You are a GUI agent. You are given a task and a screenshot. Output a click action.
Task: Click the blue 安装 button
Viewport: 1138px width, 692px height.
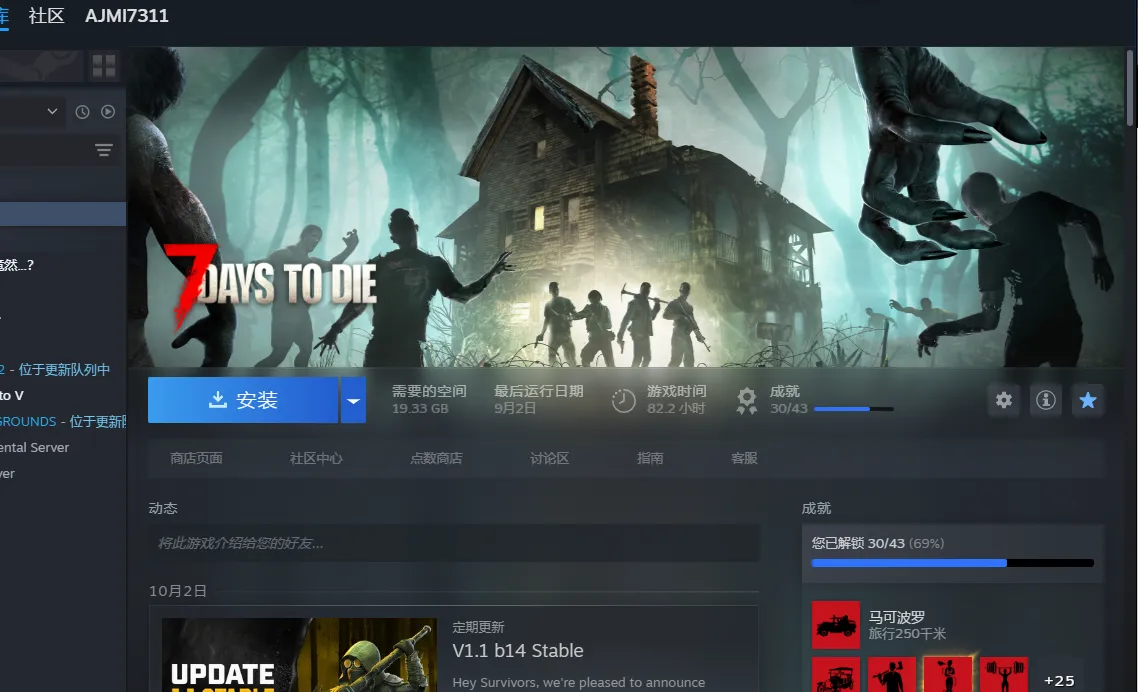pyautogui.click(x=243, y=400)
